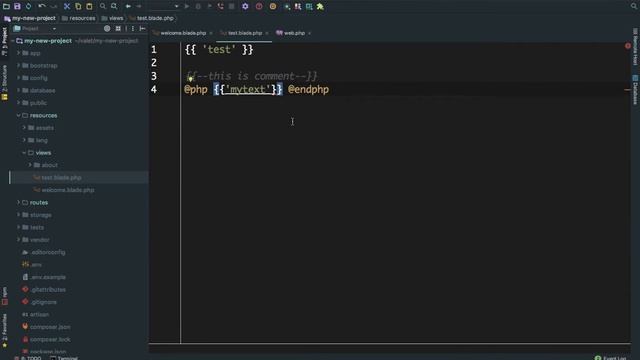Click the Synchronize/refresh toolbar icon

click(28, 6)
